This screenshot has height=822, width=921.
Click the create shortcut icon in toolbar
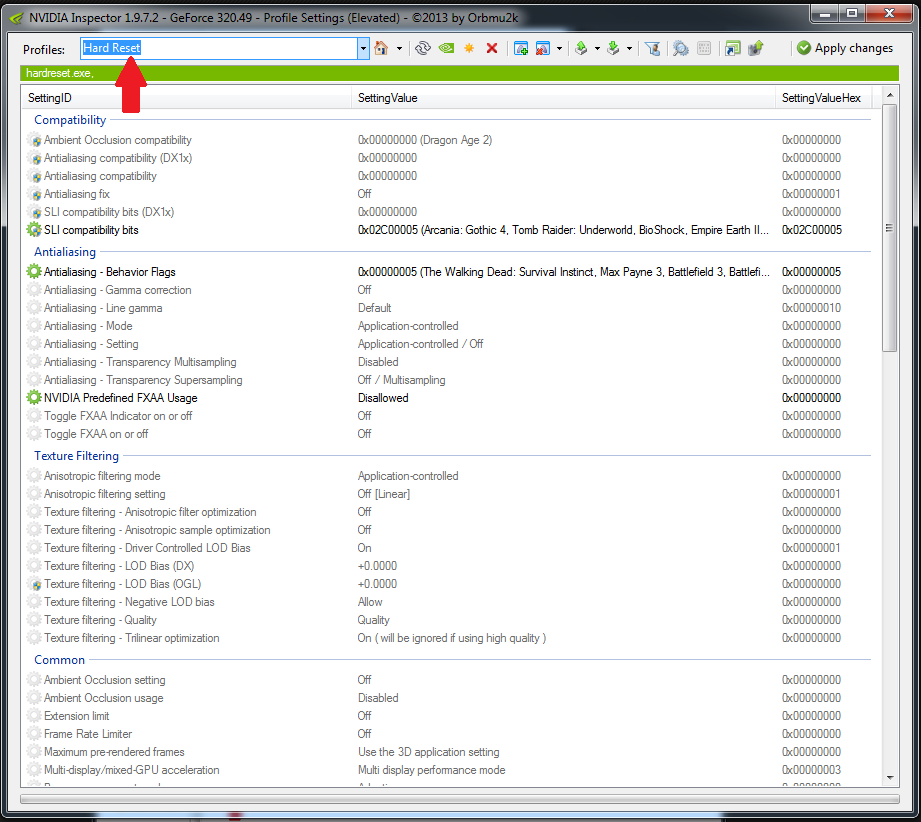tap(732, 48)
